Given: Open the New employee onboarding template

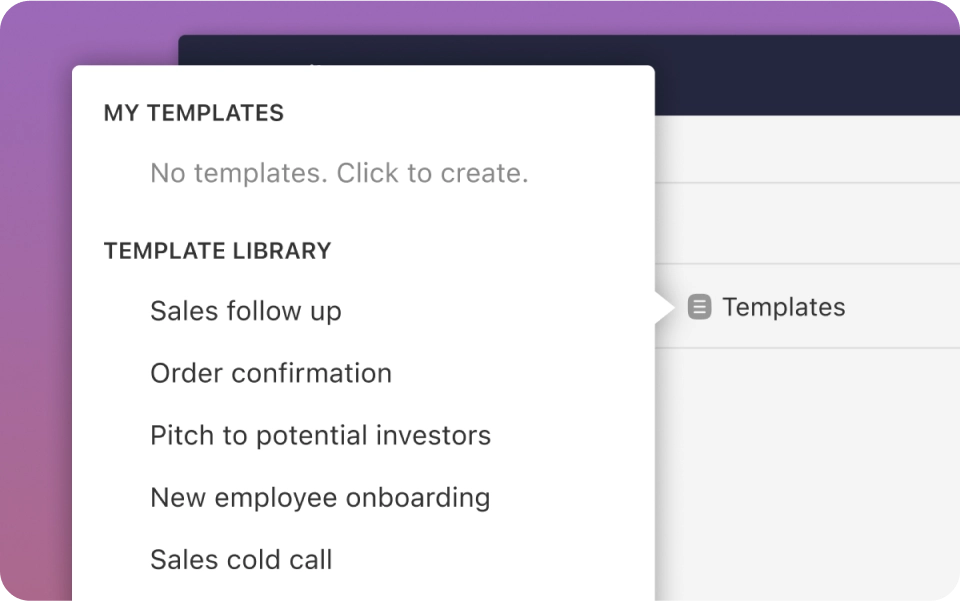Looking at the screenshot, I should pyautogui.click(x=320, y=497).
